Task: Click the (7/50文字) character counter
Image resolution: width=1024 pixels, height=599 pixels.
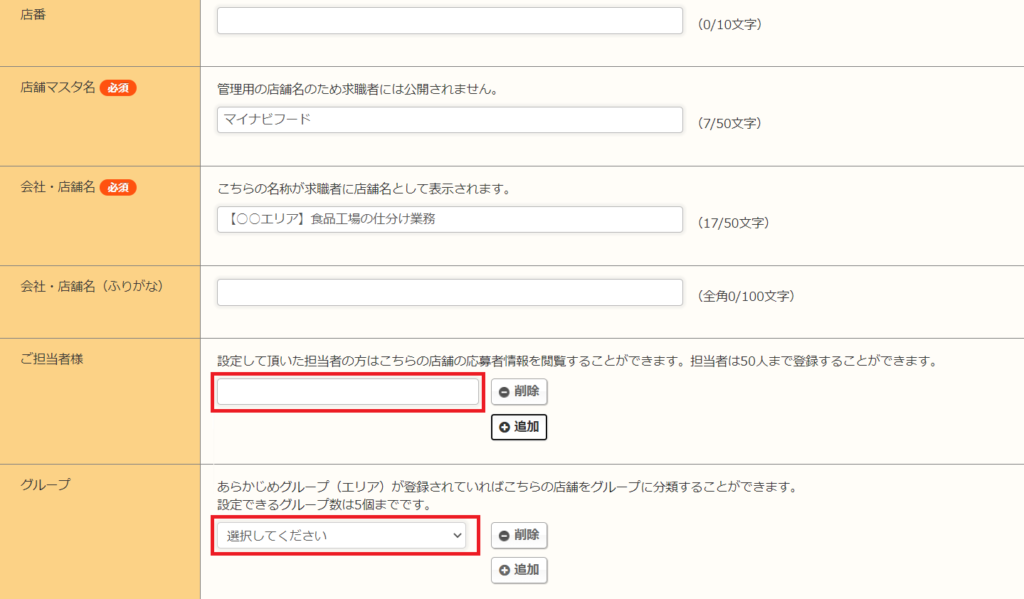Action: (x=729, y=123)
